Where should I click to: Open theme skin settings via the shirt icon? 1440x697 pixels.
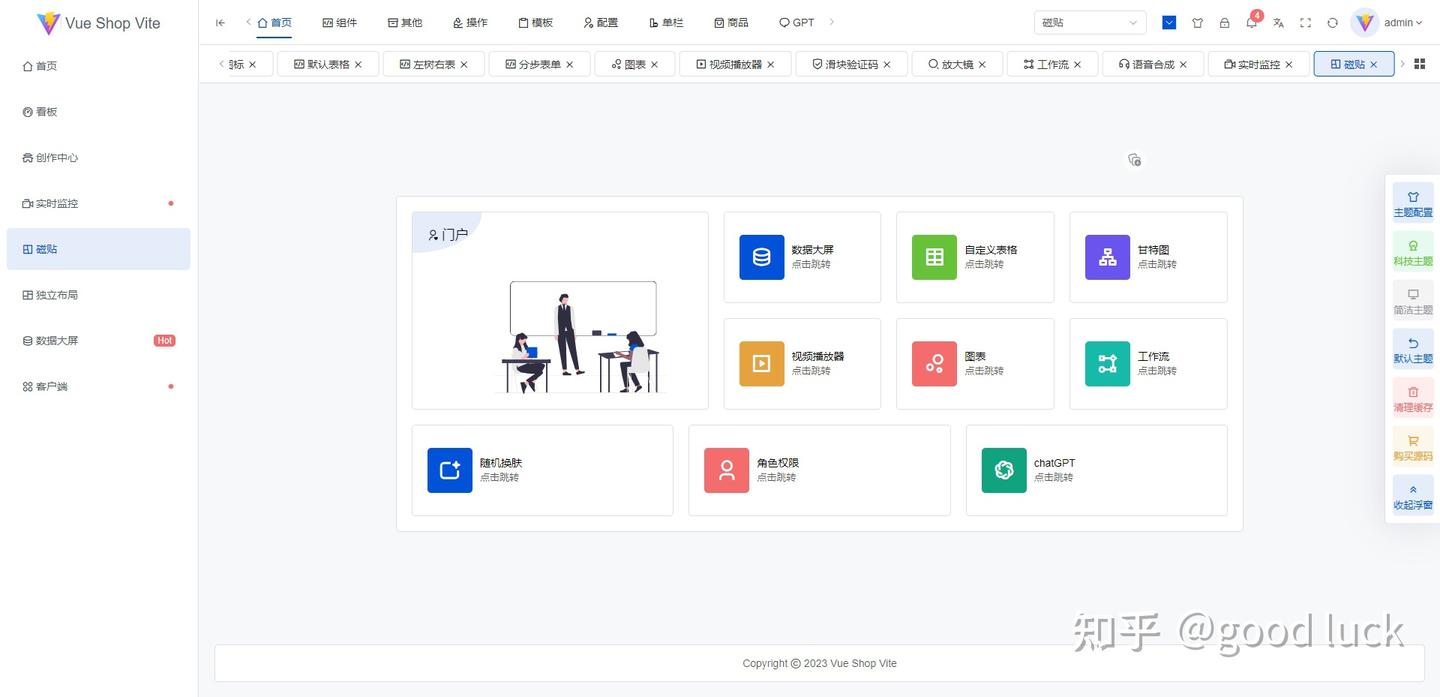pyautogui.click(x=1197, y=21)
